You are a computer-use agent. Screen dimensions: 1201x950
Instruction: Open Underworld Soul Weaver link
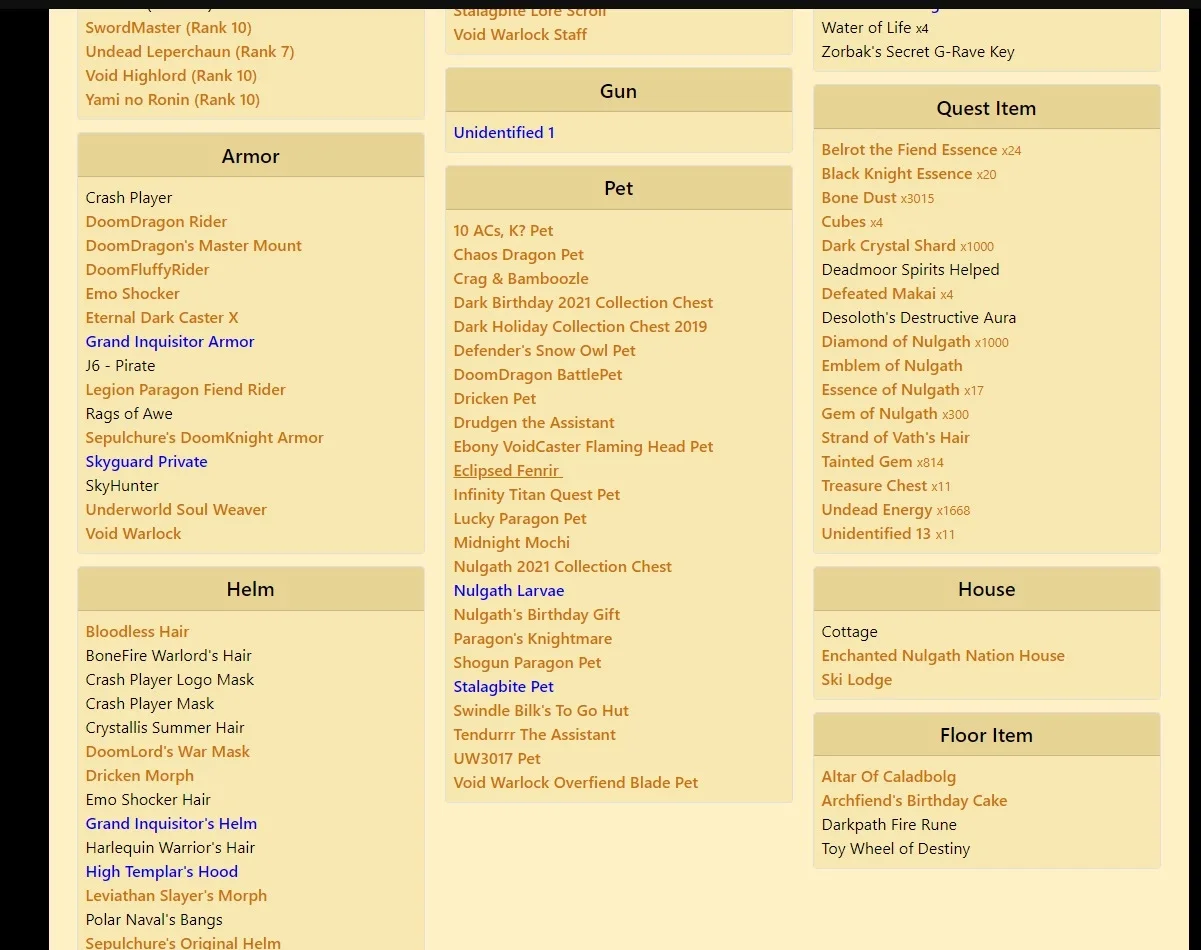point(176,510)
